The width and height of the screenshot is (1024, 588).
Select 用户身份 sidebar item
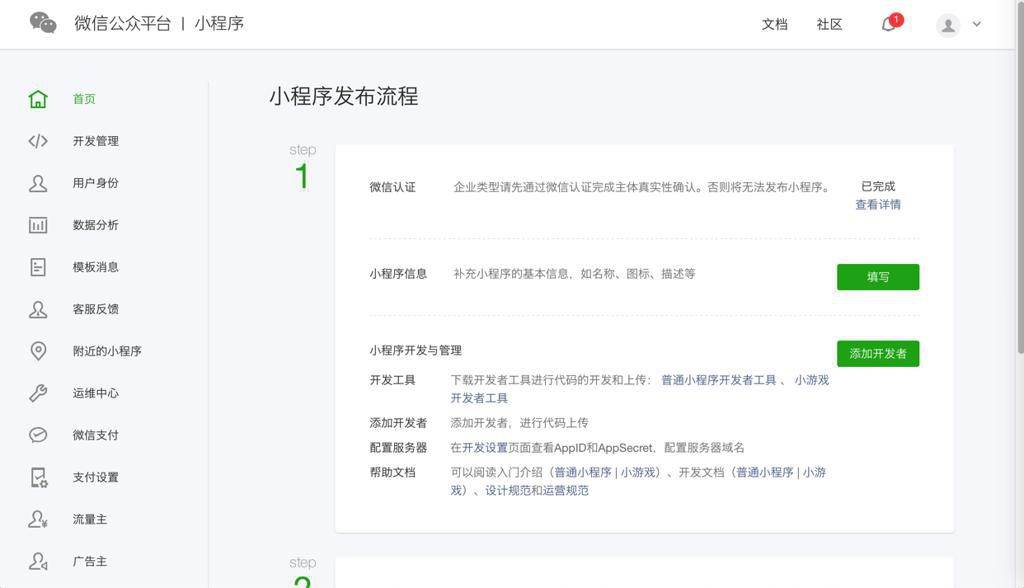[96, 183]
